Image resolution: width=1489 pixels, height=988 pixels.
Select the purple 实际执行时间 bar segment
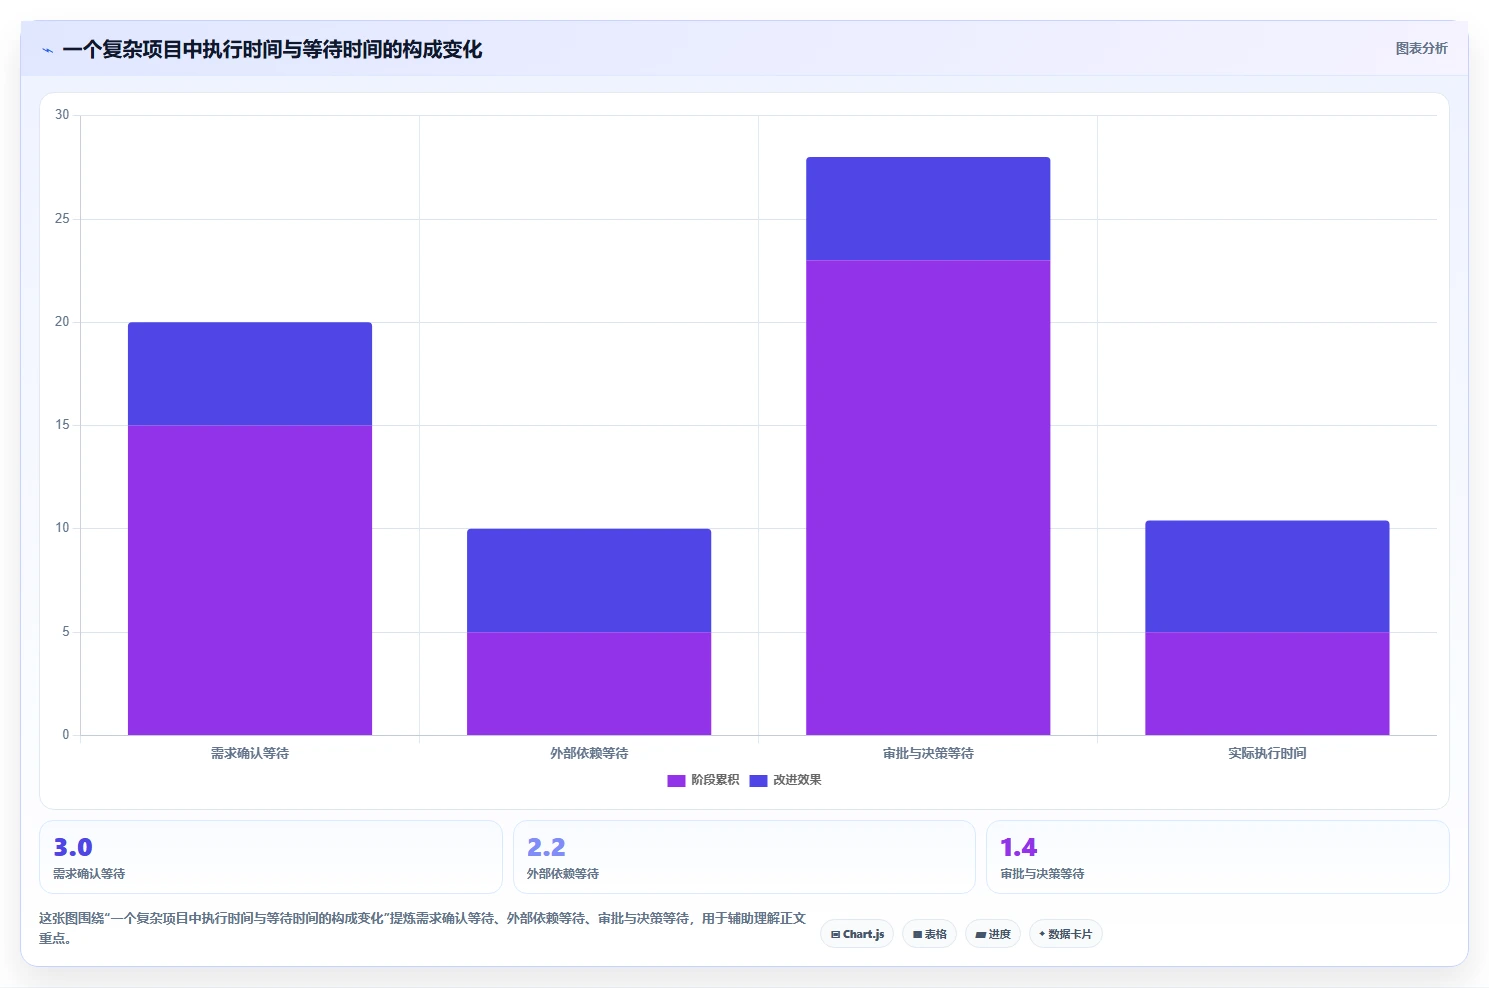pyautogui.click(x=1267, y=683)
